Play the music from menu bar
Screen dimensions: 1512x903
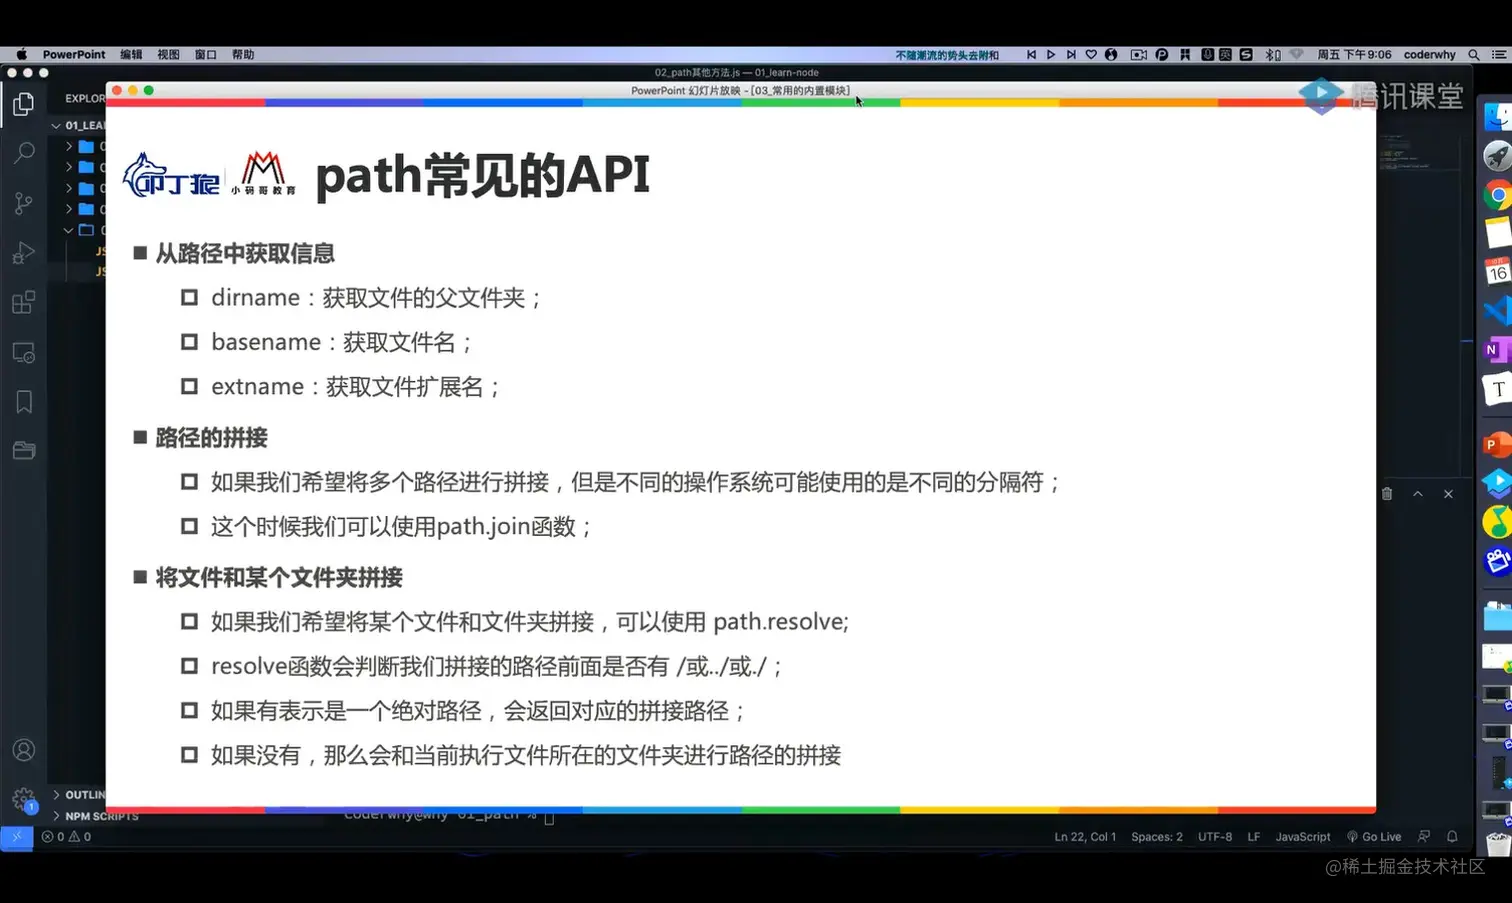pos(1051,55)
